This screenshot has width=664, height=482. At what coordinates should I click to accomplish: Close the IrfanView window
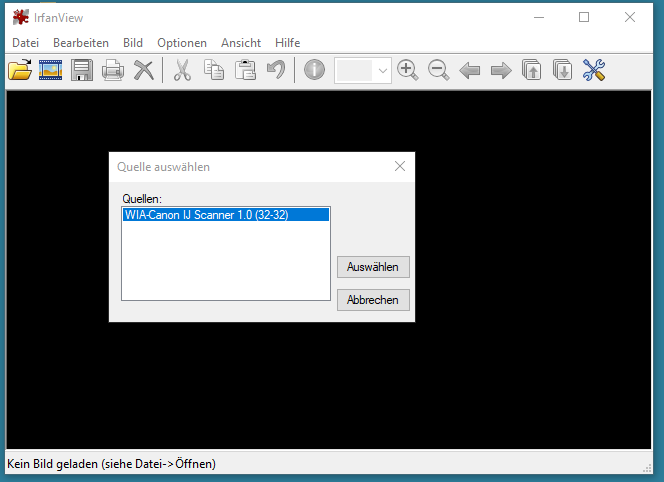click(x=630, y=17)
